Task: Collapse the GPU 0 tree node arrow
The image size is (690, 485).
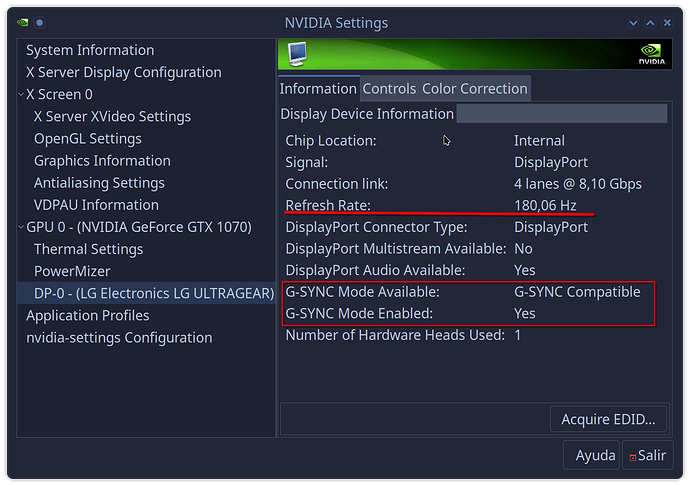Action: pyautogui.click(x=21, y=227)
